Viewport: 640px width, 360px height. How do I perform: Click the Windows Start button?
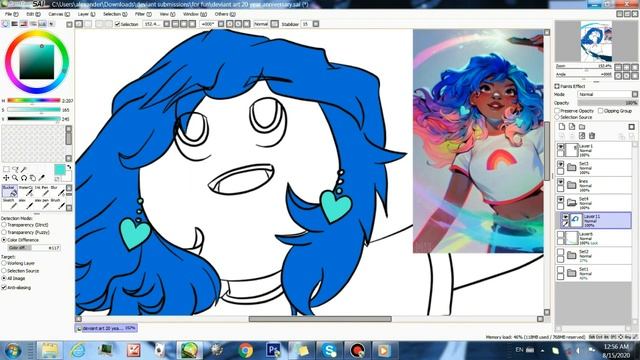tap(13, 351)
